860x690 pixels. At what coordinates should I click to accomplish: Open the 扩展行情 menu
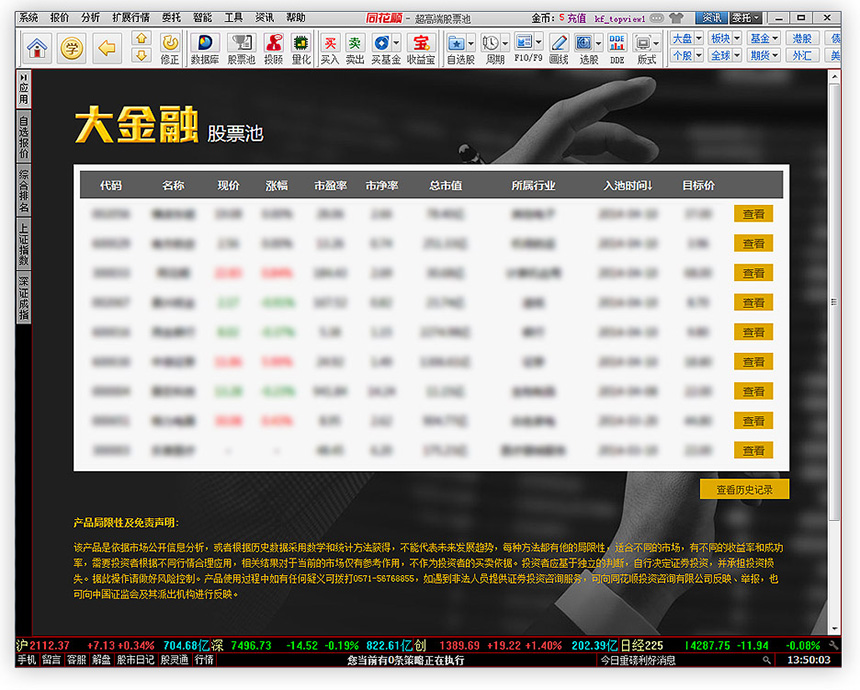pos(131,18)
